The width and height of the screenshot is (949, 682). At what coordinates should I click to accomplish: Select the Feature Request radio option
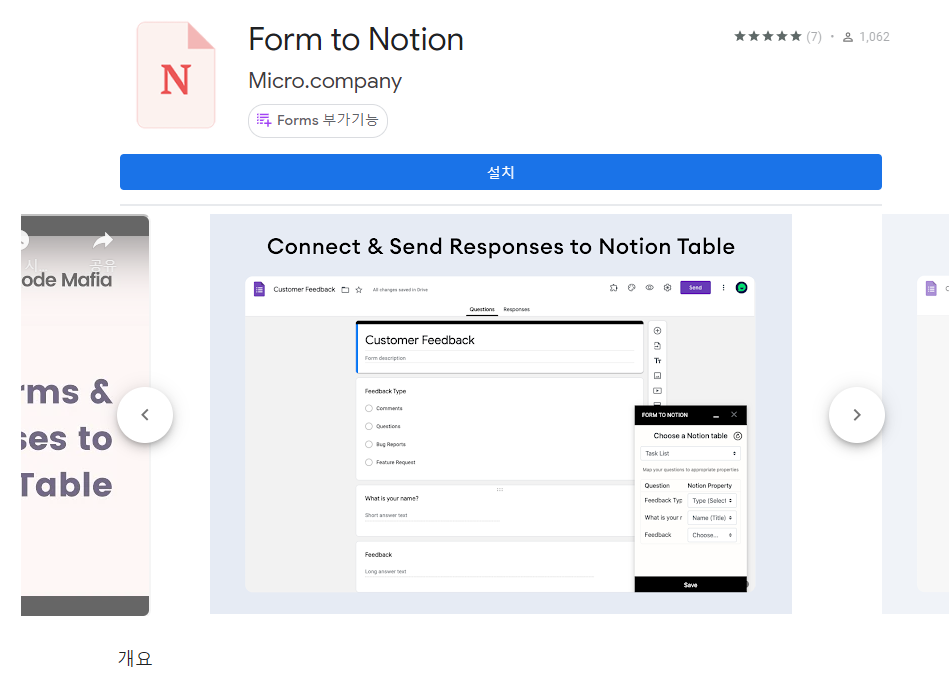point(369,462)
